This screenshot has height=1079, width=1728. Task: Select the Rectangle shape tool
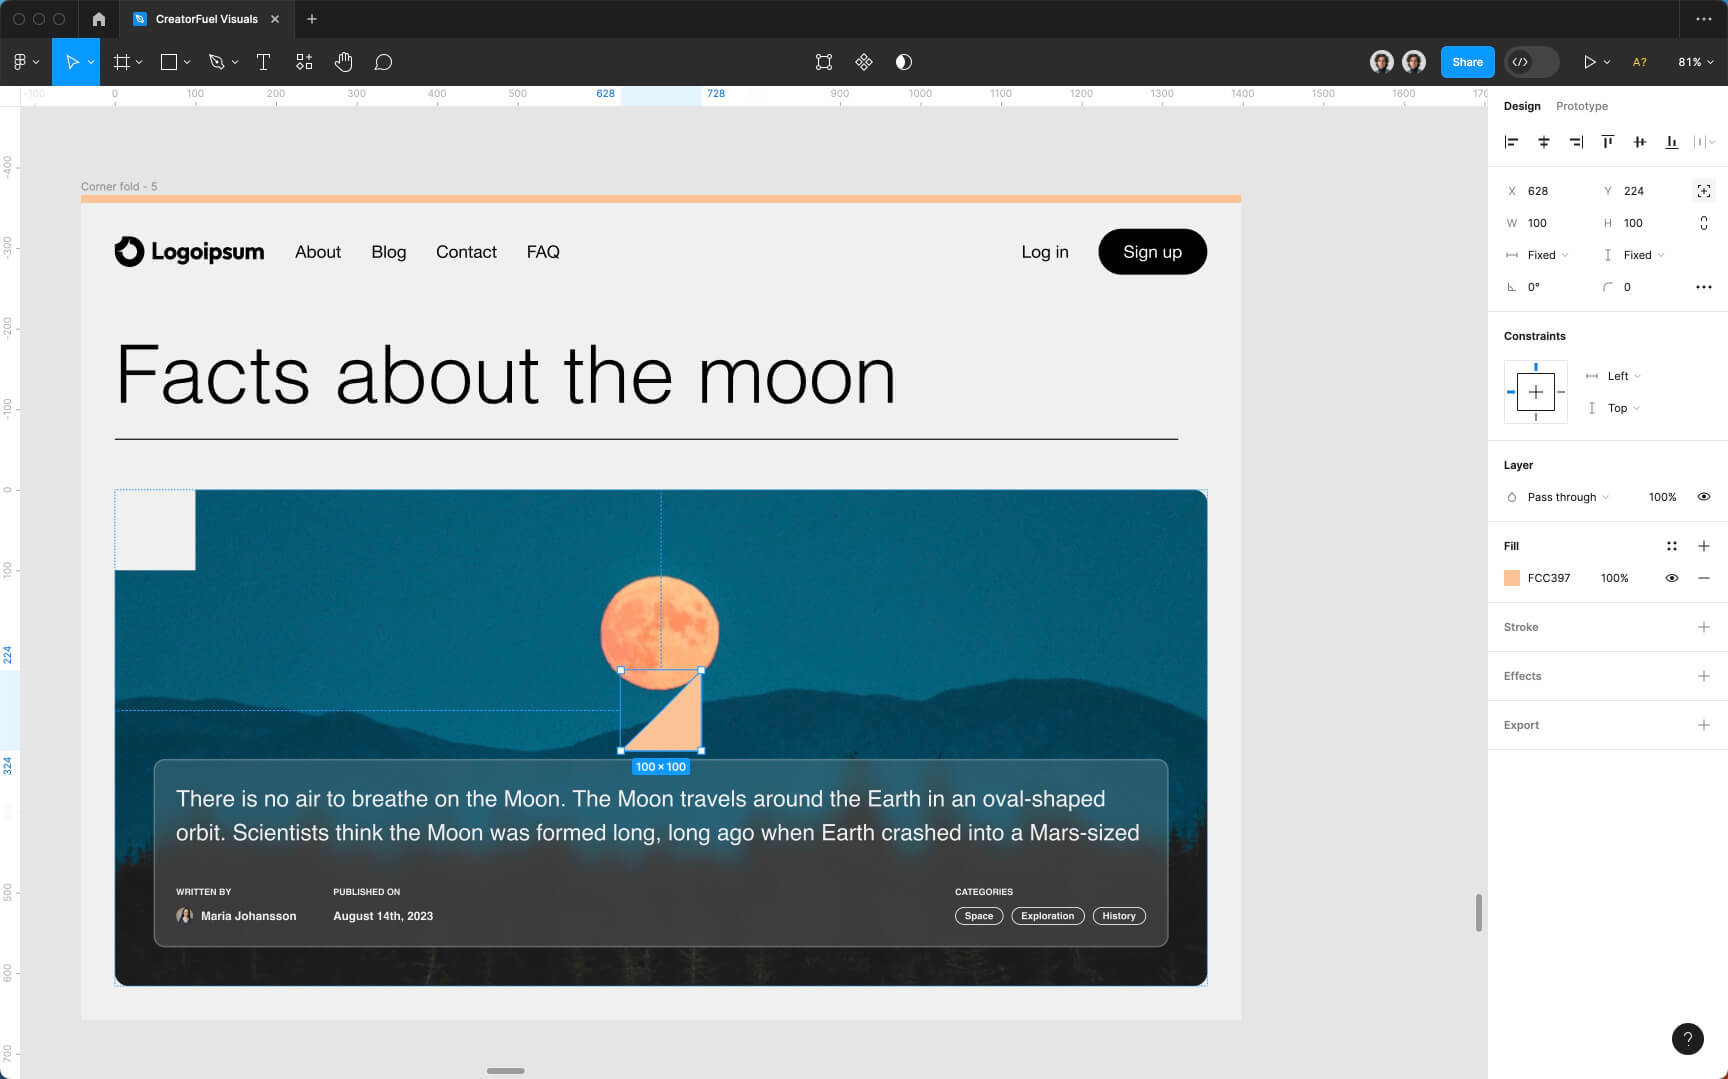tap(167, 61)
